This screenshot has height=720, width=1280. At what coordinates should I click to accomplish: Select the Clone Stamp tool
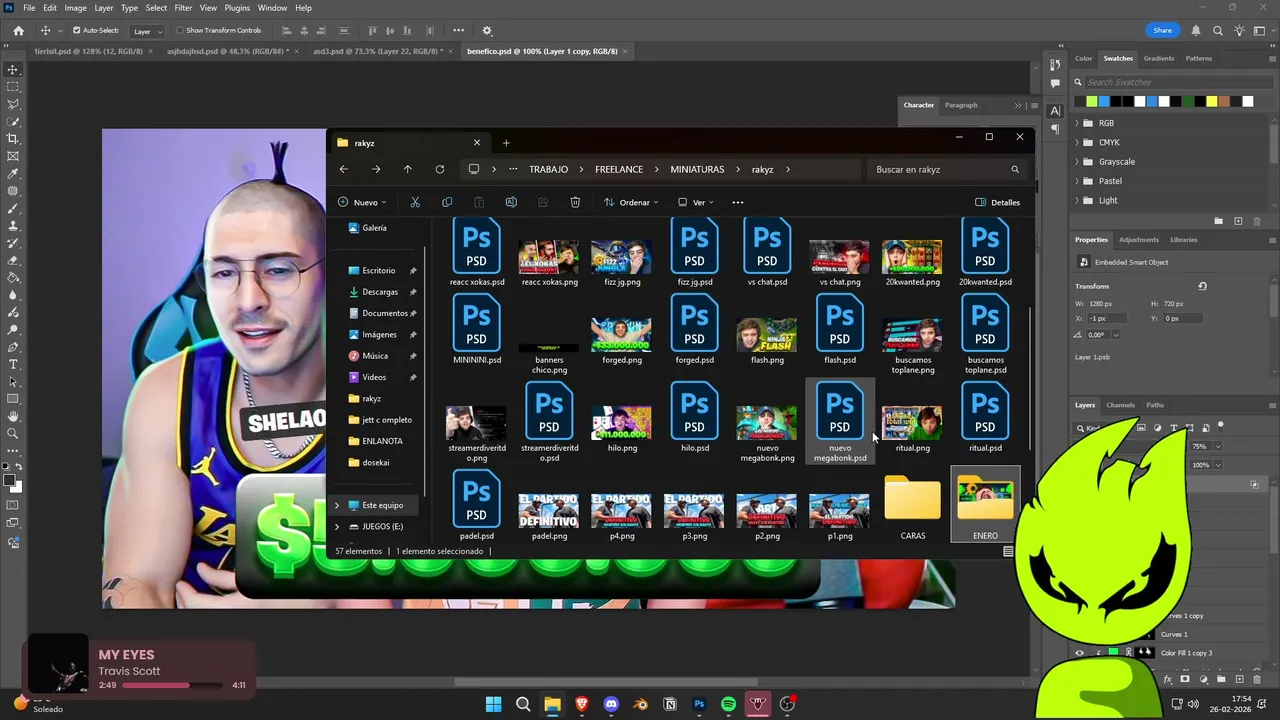[13, 226]
